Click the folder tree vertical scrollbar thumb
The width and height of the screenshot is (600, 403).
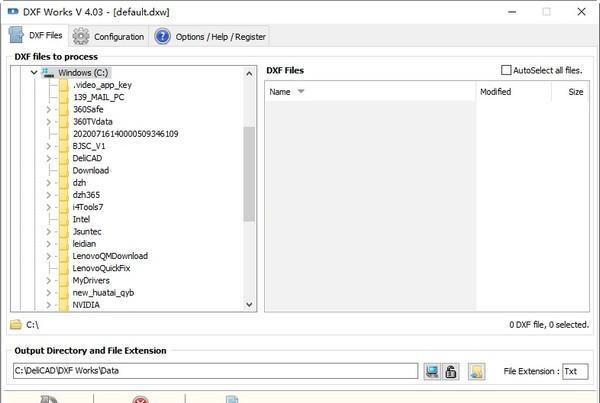(x=249, y=174)
